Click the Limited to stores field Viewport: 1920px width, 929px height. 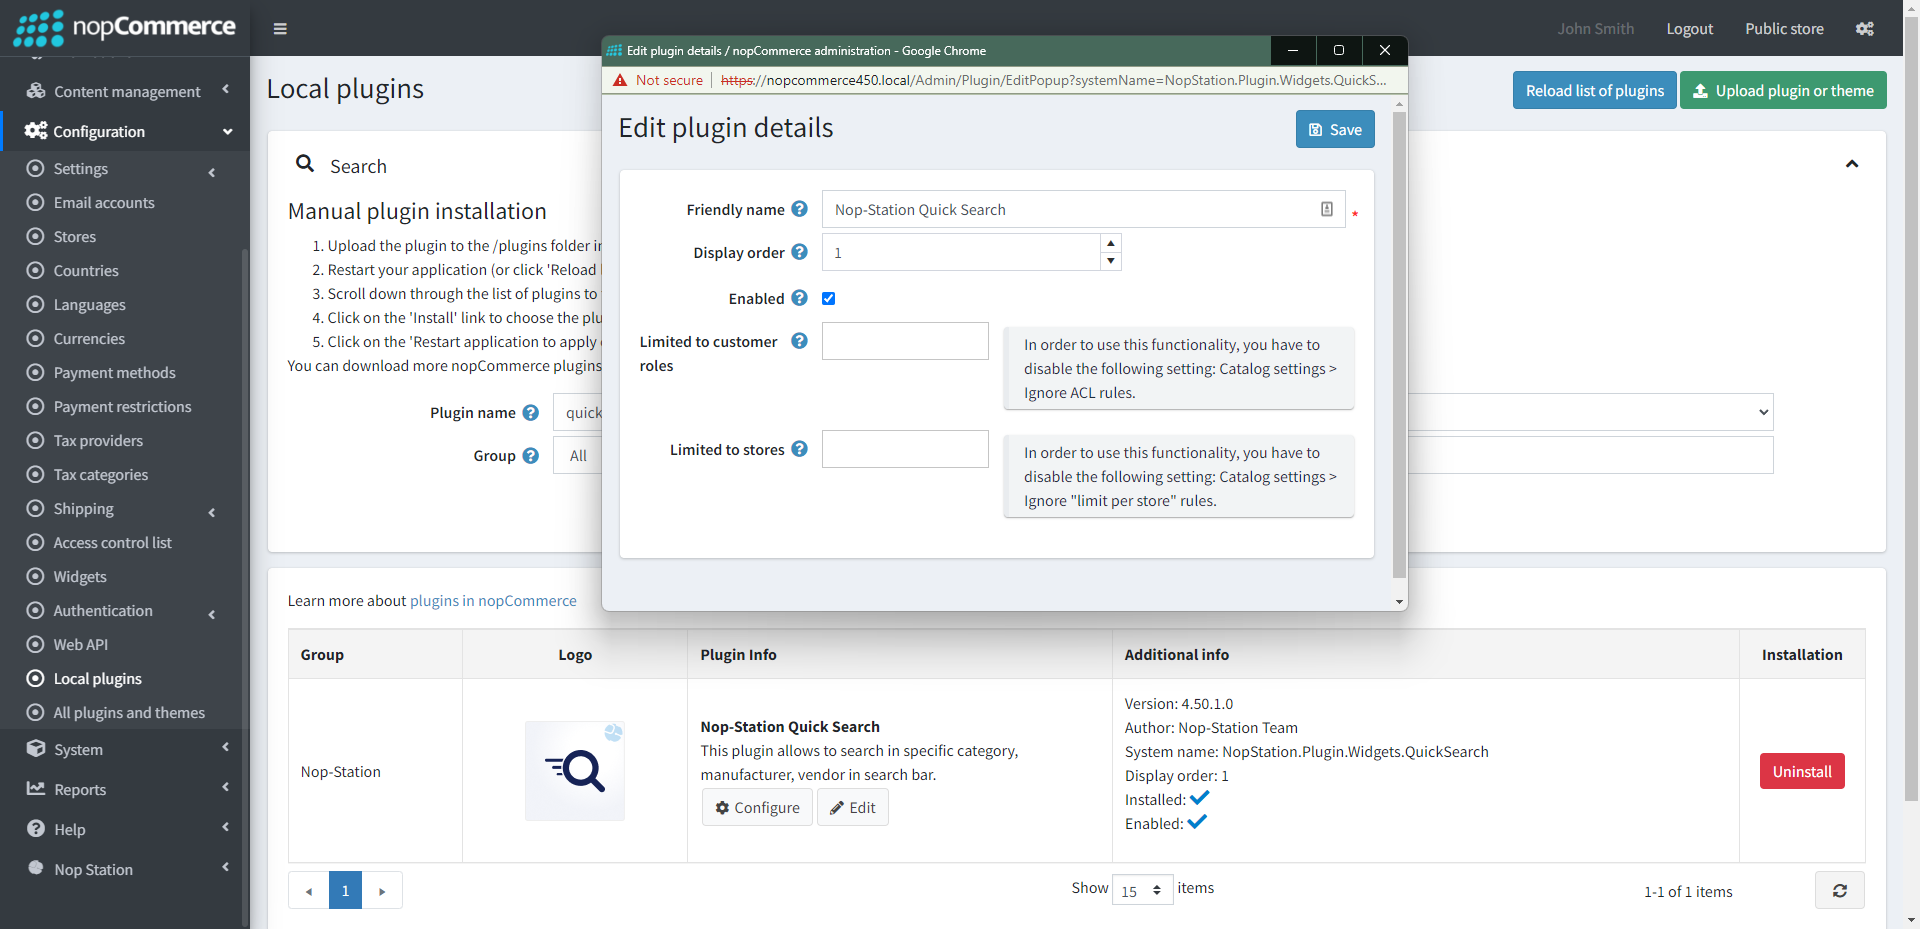[905, 449]
